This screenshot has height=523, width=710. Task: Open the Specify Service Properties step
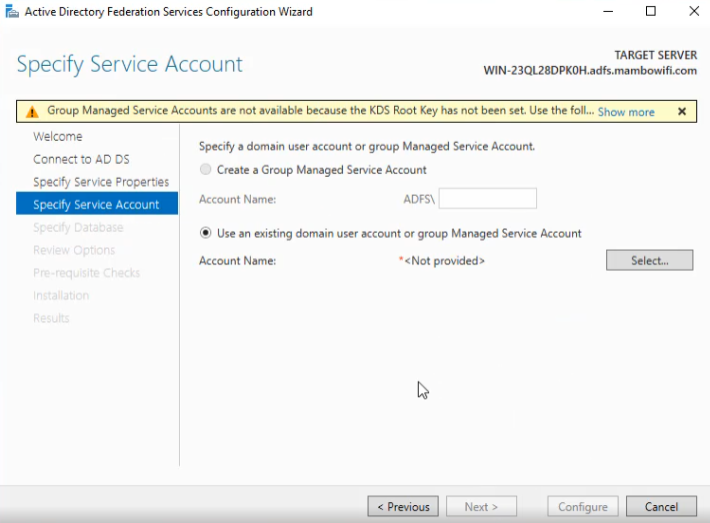[x=101, y=182]
